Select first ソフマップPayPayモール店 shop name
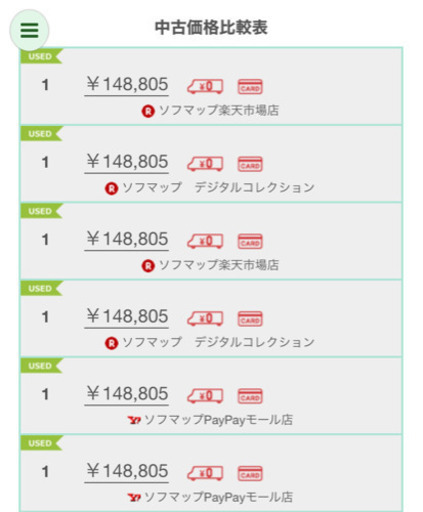The height and width of the screenshot is (512, 423). [219, 420]
